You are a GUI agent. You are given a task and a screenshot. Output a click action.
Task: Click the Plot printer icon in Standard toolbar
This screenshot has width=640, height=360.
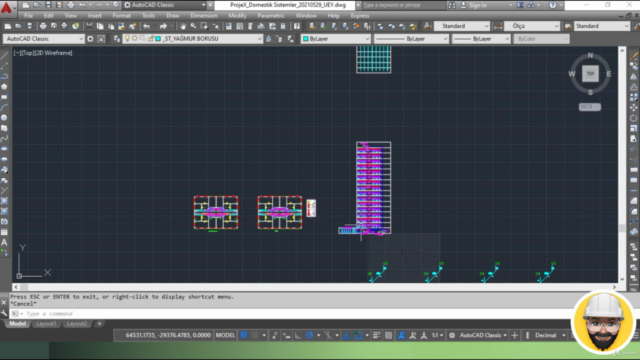coord(43,26)
